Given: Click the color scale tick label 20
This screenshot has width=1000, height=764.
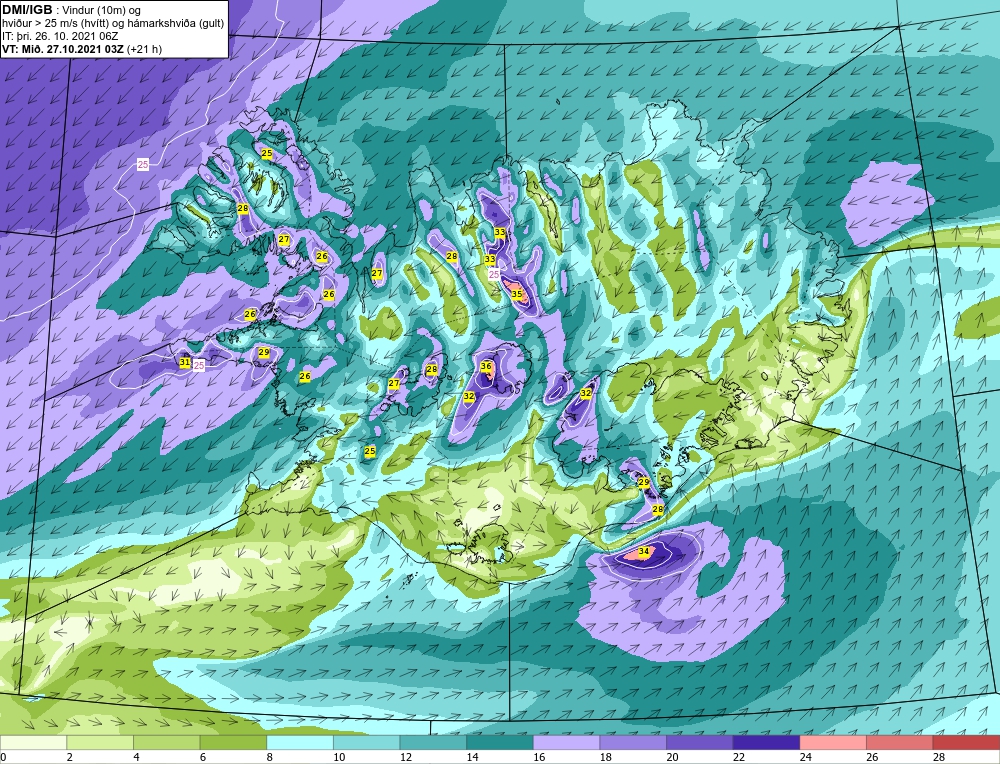Looking at the screenshot, I should [672, 757].
